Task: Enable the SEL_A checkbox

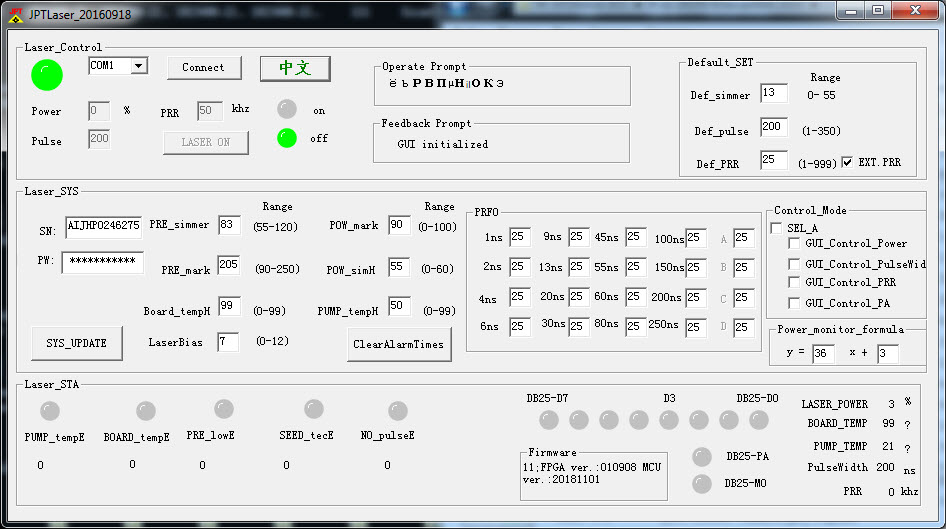Action: [776, 228]
